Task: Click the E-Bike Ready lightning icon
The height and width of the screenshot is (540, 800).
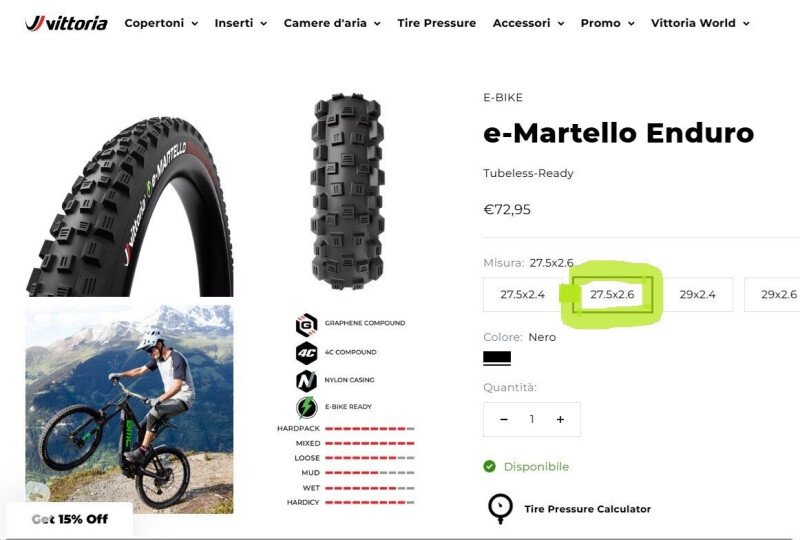Action: (x=307, y=407)
